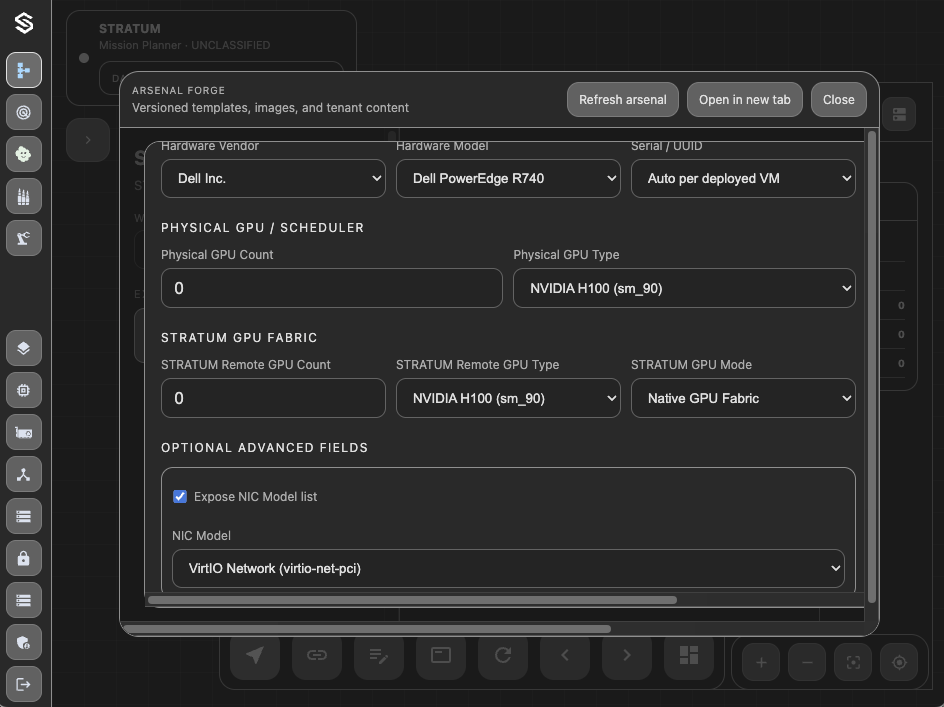Click the Stratum logo icon
The image size is (944, 707).
tap(24, 23)
